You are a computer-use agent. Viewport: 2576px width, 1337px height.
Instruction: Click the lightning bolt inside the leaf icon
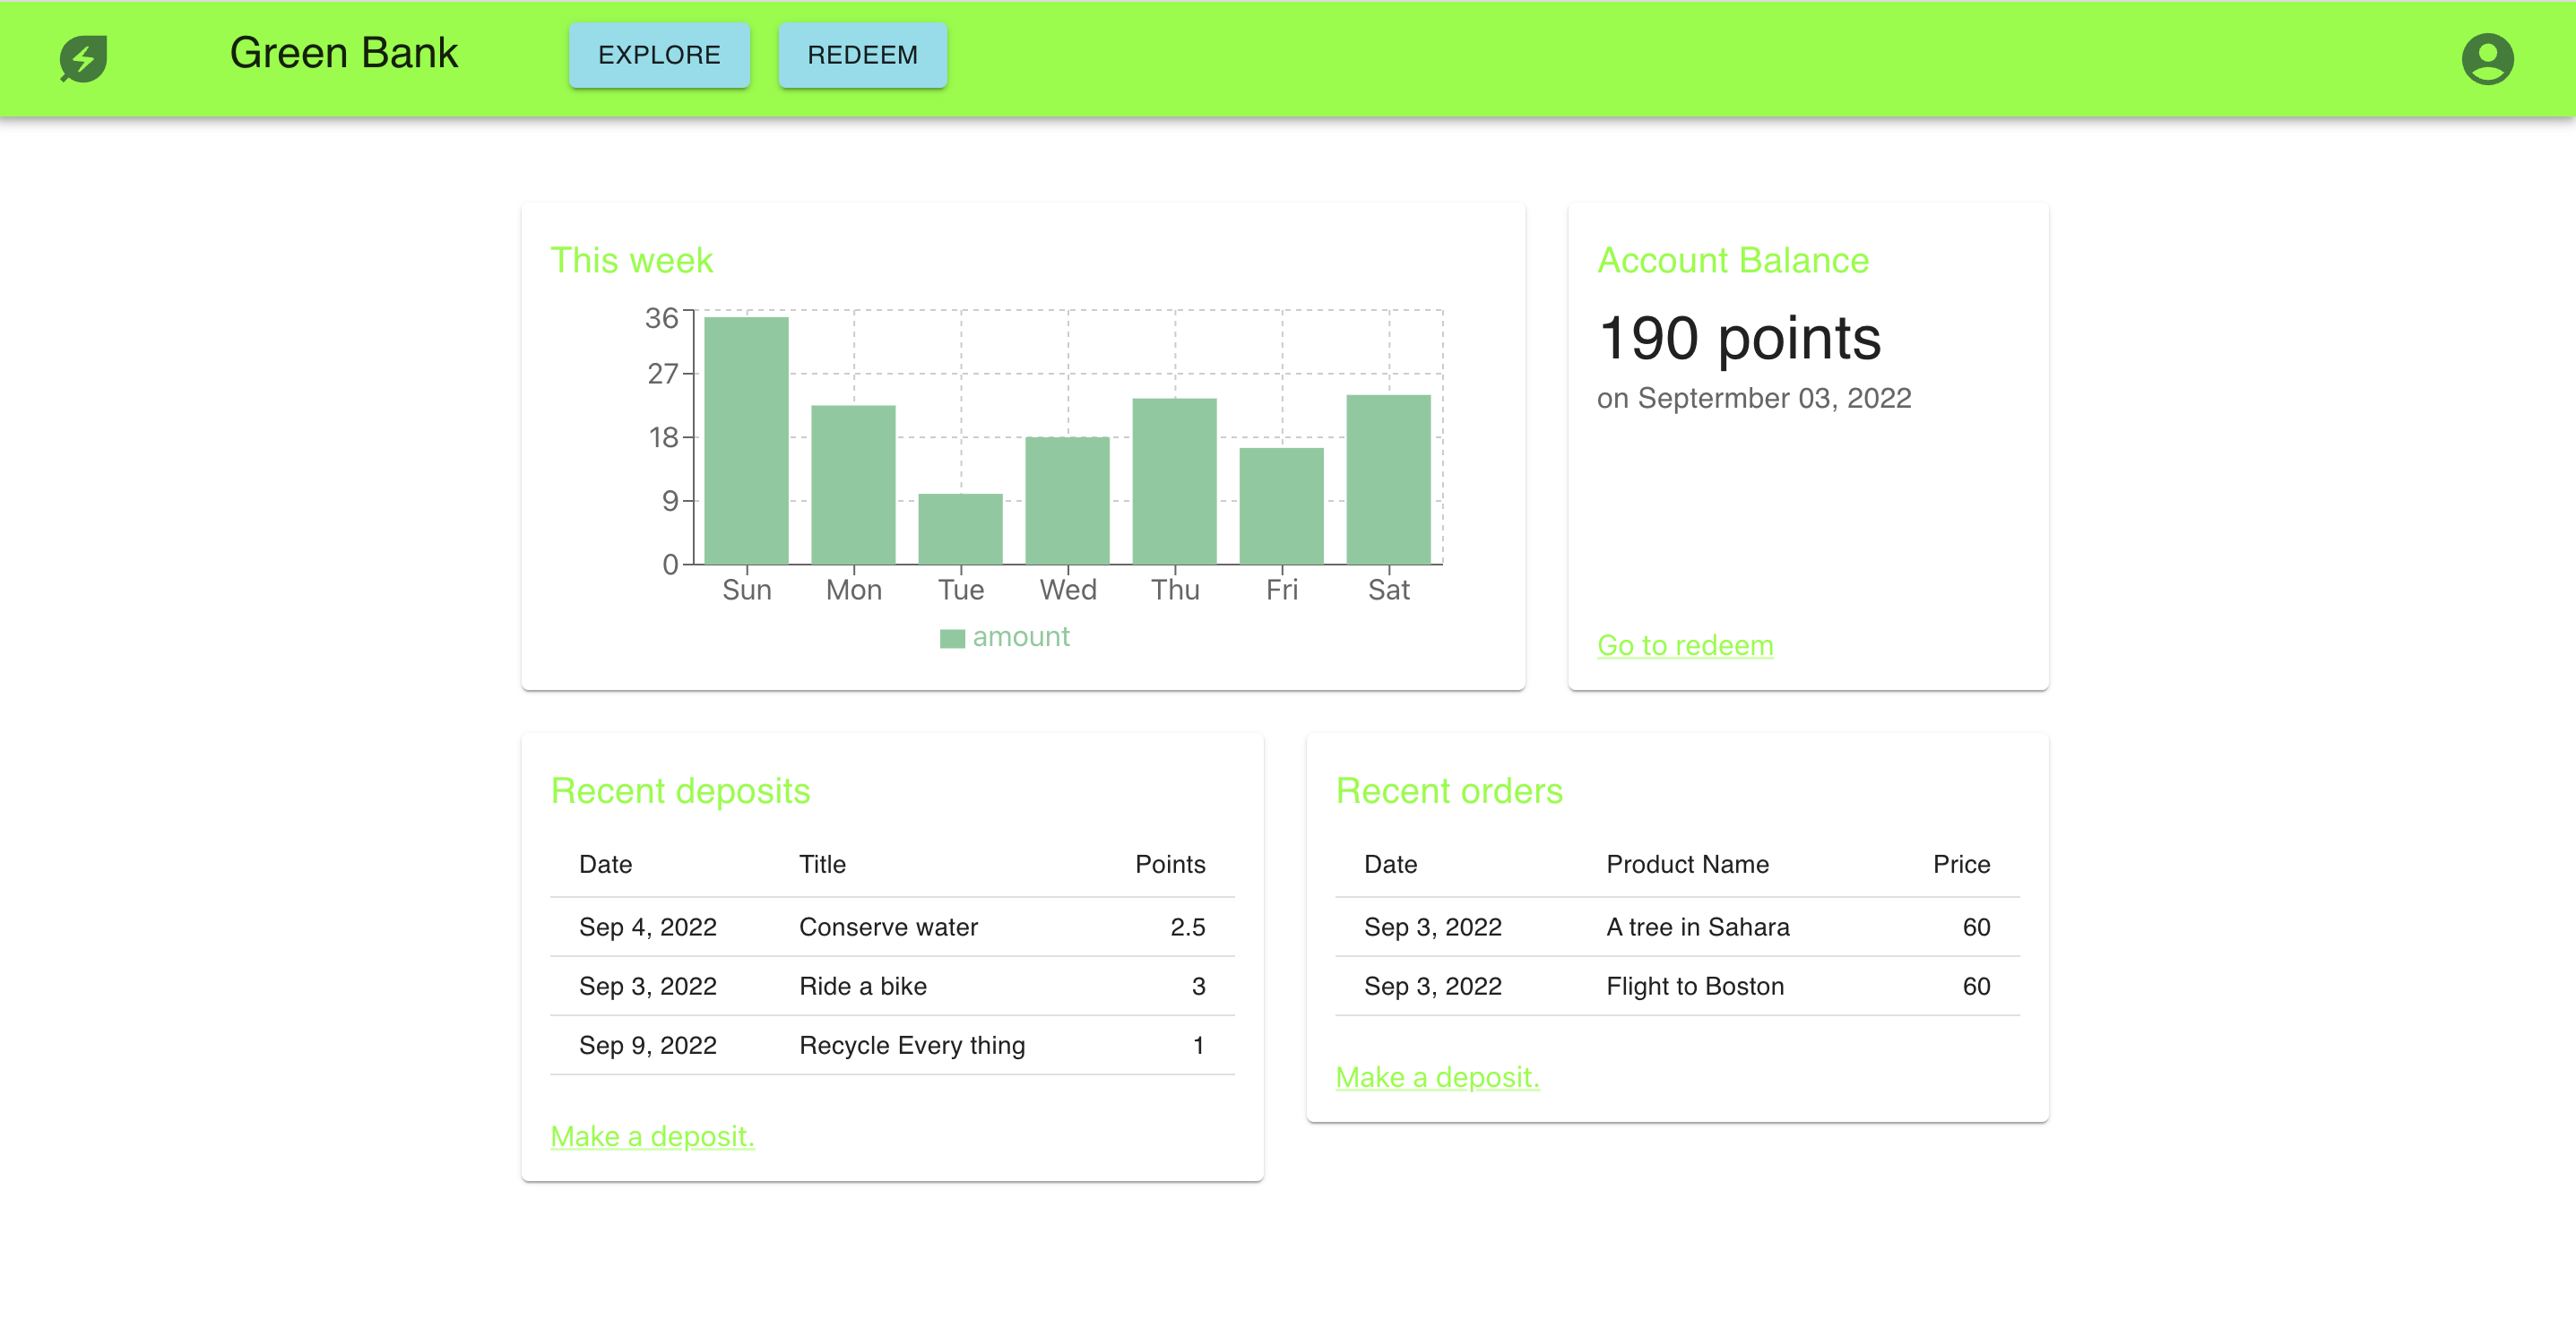[x=82, y=59]
